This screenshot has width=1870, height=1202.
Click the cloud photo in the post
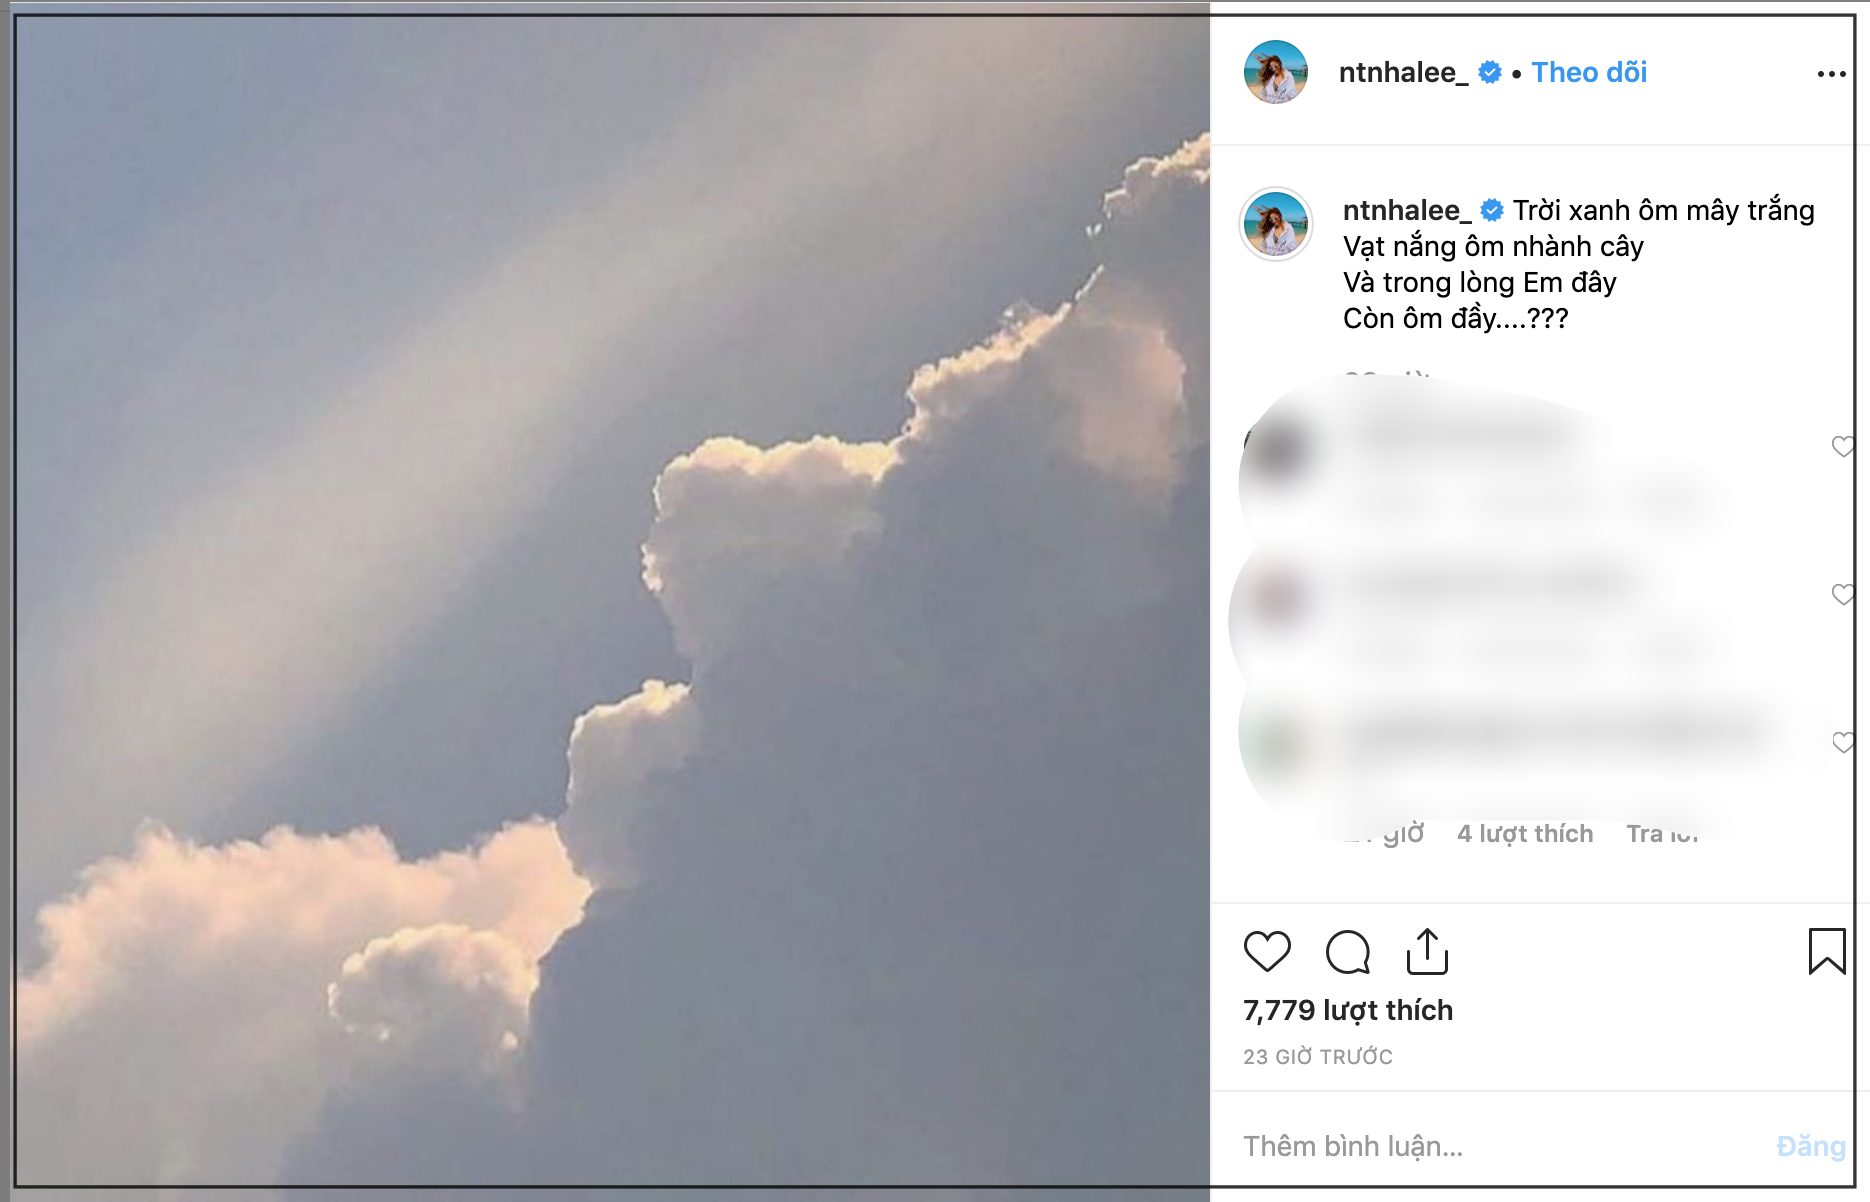[612, 600]
